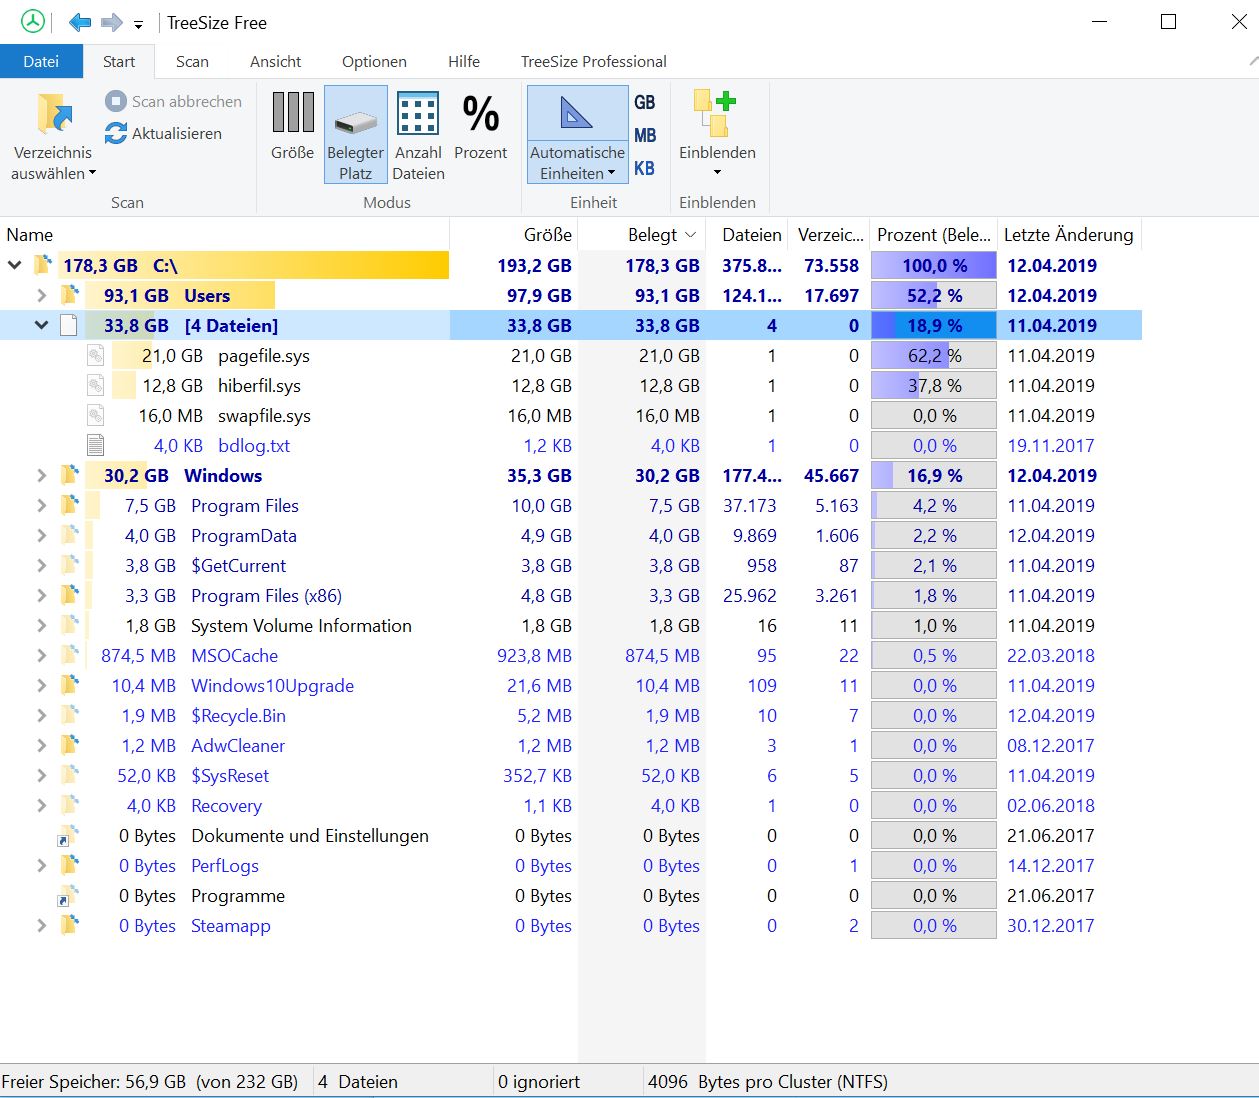Sort by Prozent (Bele... column
The image size is (1259, 1098).
coord(933,235)
